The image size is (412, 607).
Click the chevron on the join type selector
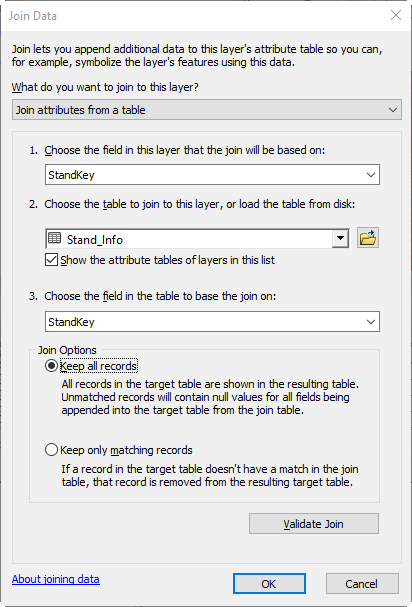pos(393,110)
